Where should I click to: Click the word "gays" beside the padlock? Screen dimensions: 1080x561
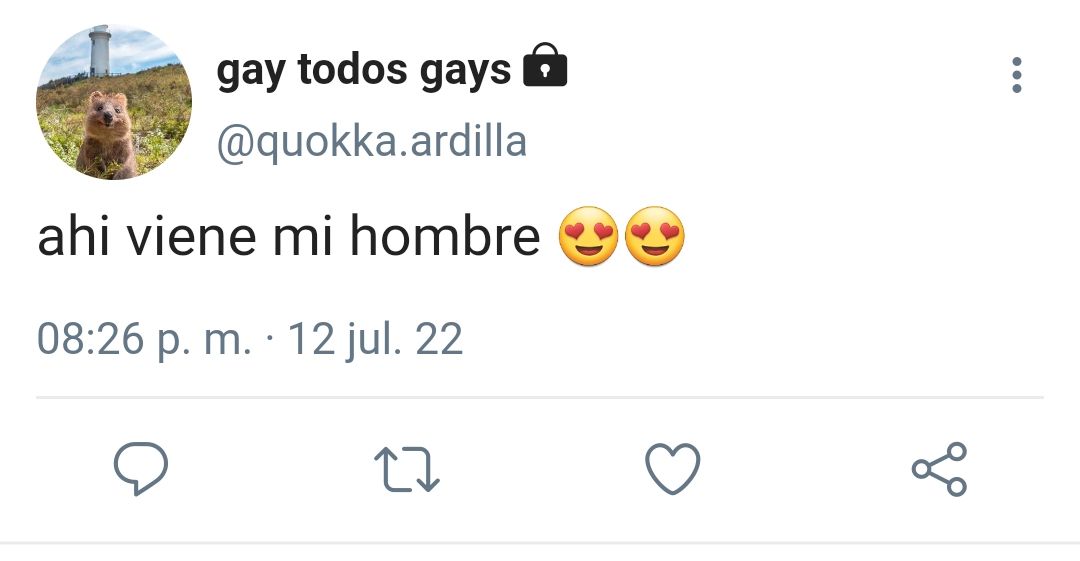[466, 72]
